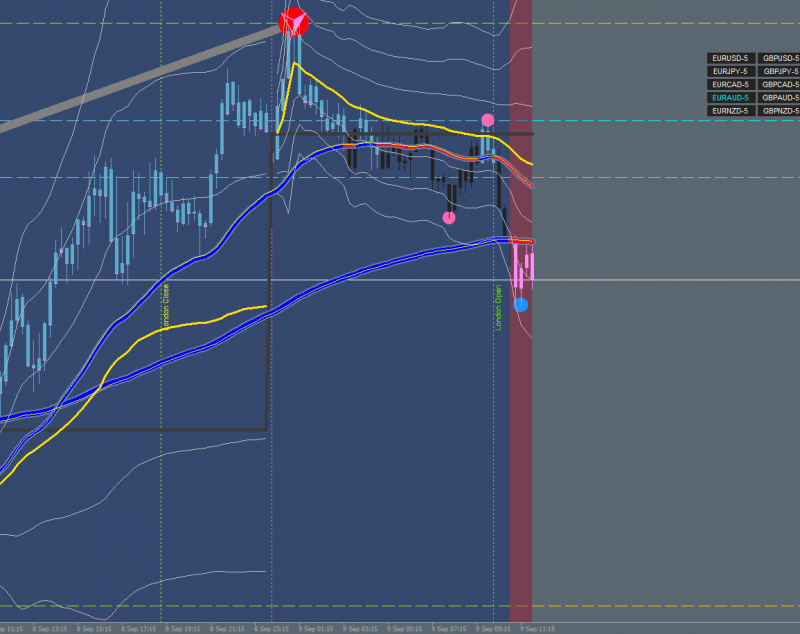Select the London Close vertical line label
800x634 pixels.
pyautogui.click(x=165, y=307)
